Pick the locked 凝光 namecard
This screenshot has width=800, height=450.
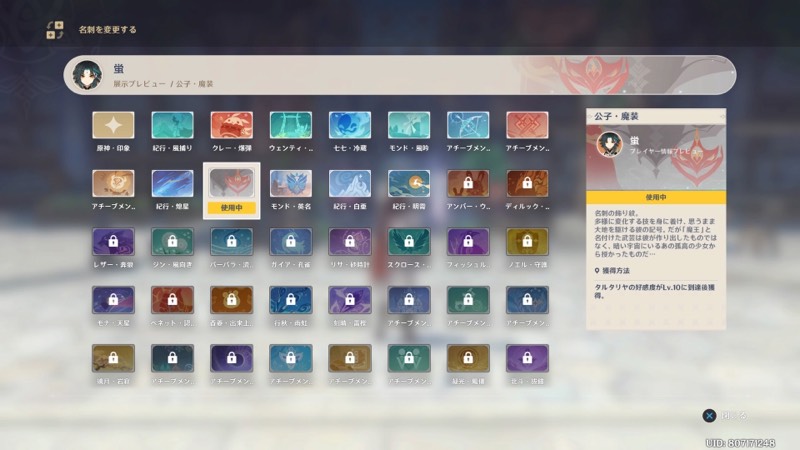pos(468,358)
